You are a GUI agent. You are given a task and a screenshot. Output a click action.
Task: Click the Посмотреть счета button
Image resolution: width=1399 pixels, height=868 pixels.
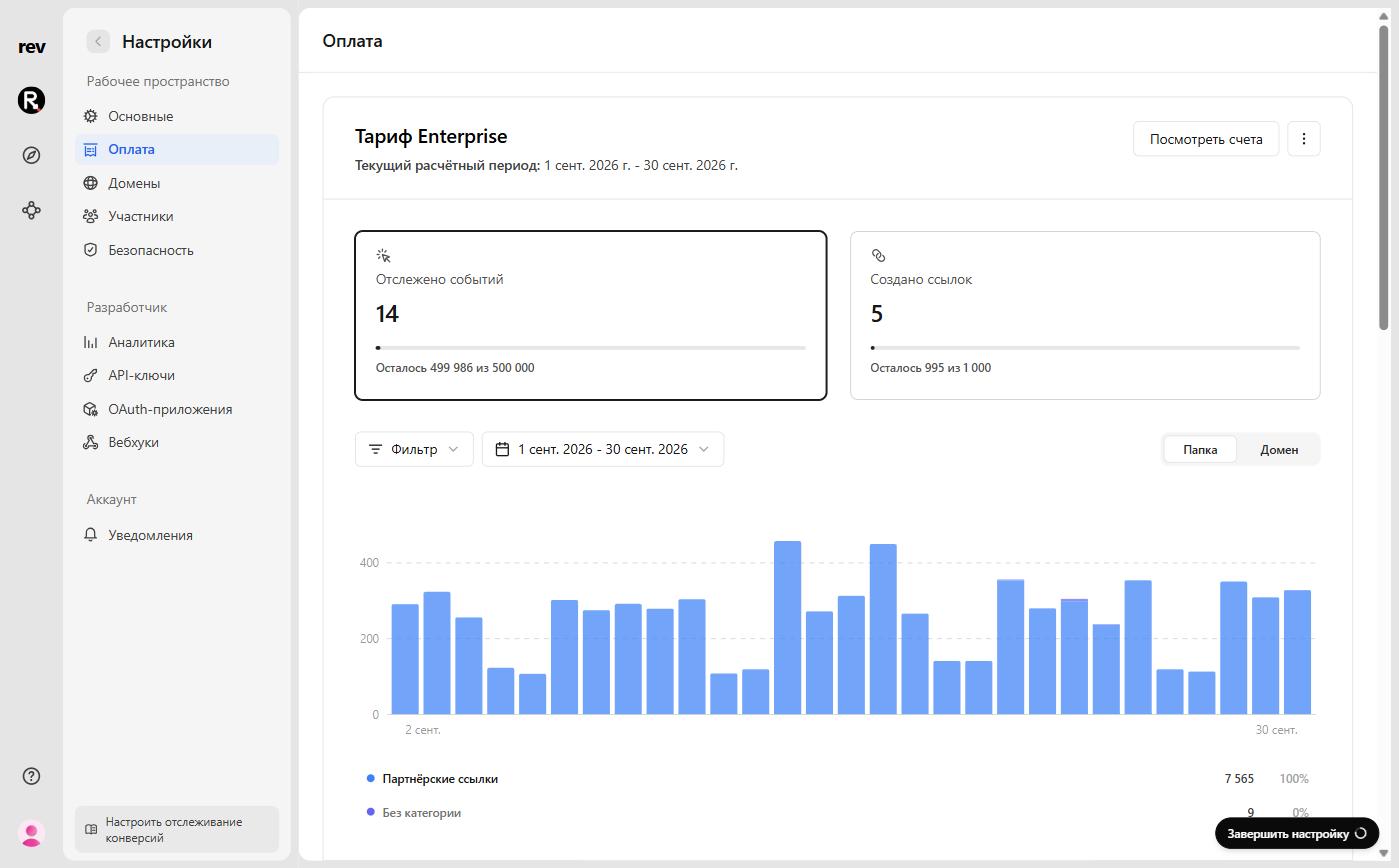1206,139
